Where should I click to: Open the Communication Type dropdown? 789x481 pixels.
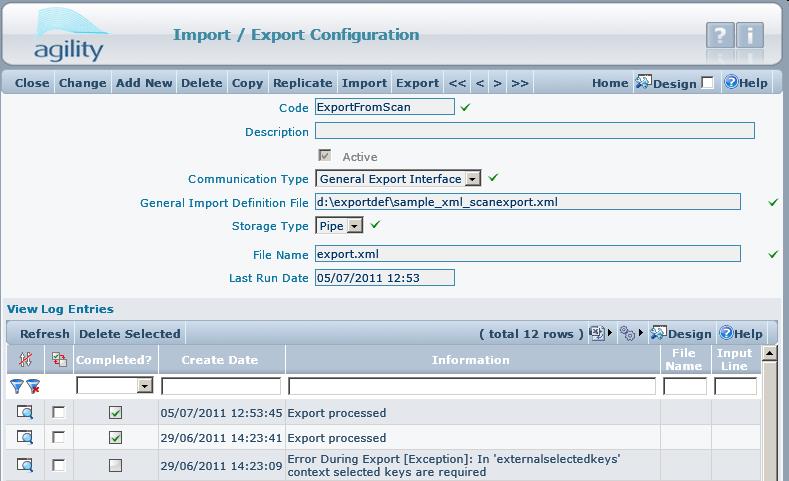(473, 179)
